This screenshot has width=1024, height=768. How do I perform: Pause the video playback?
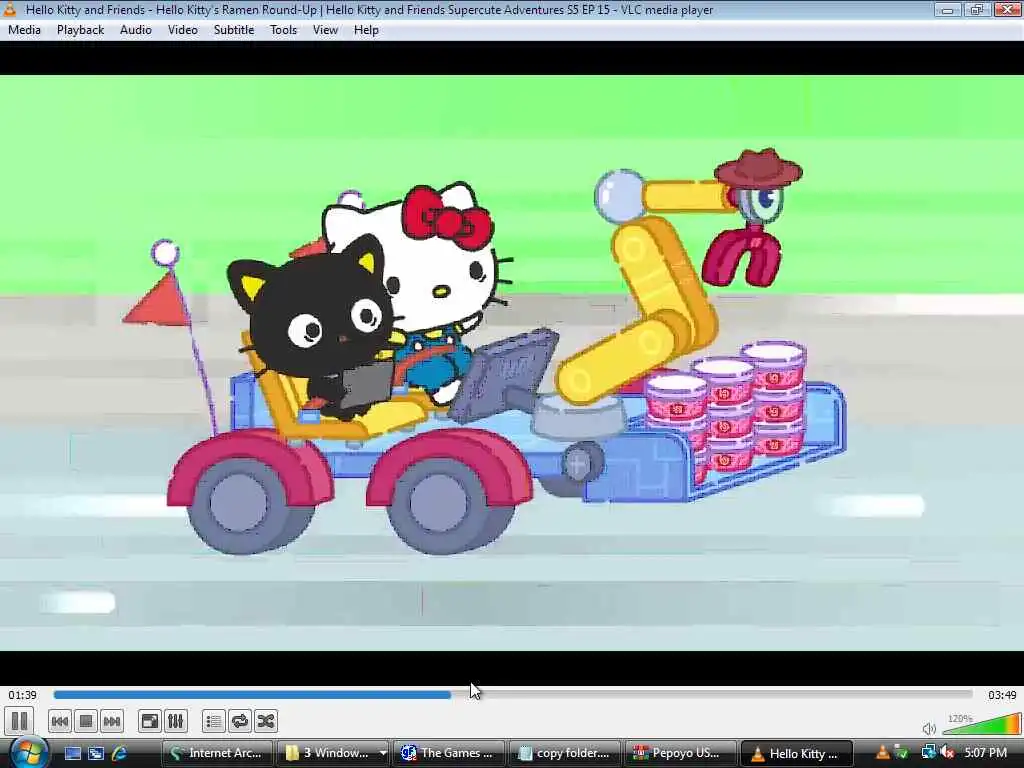pos(19,721)
